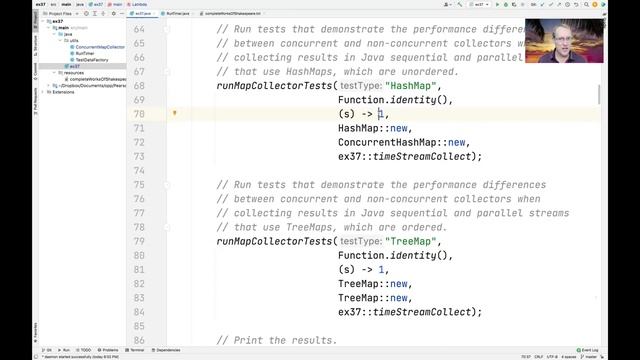Click the Search Everywhere magnifier icon

click(586, 4)
